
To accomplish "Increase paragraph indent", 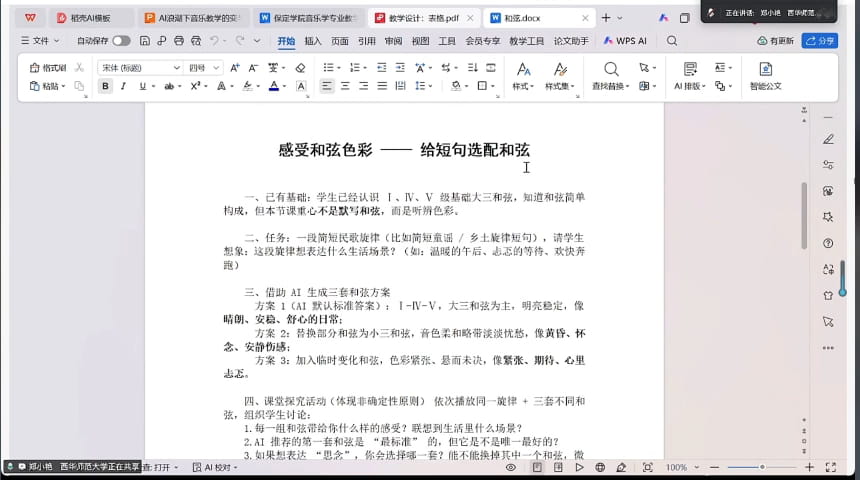I will tap(400, 67).
